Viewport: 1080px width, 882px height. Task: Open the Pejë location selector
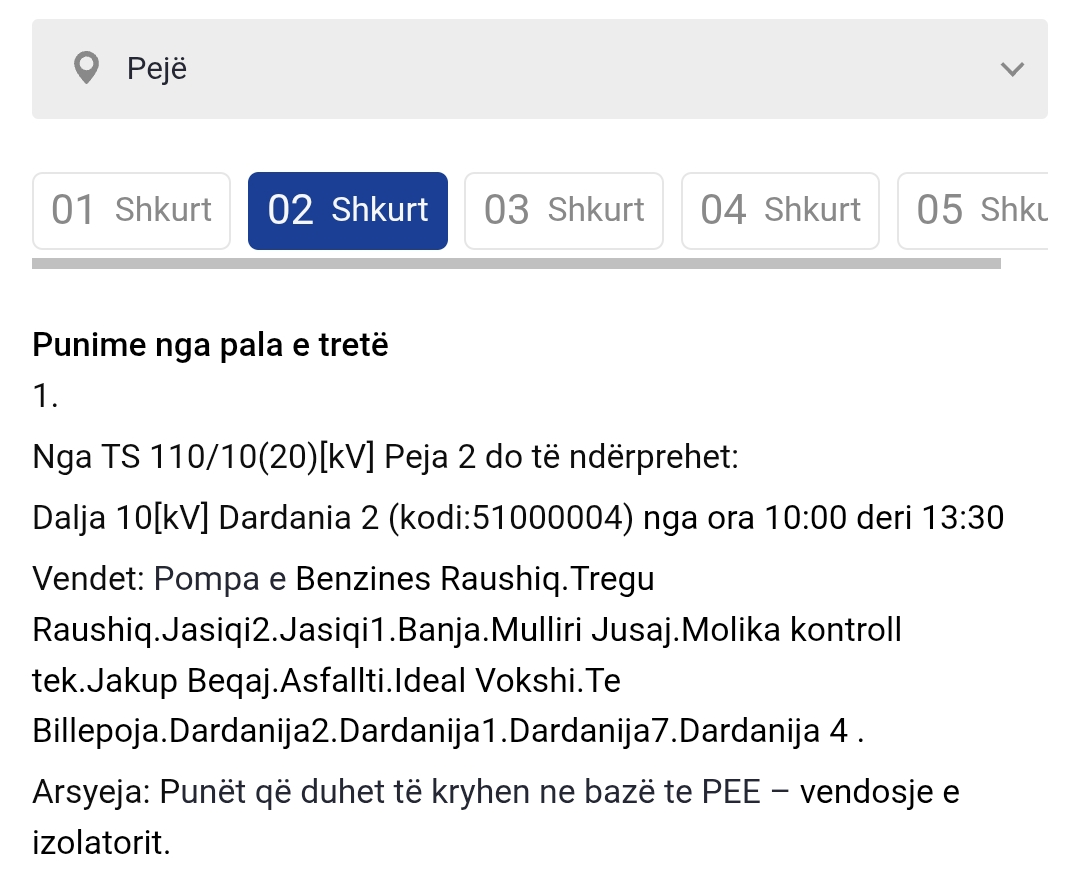(540, 69)
